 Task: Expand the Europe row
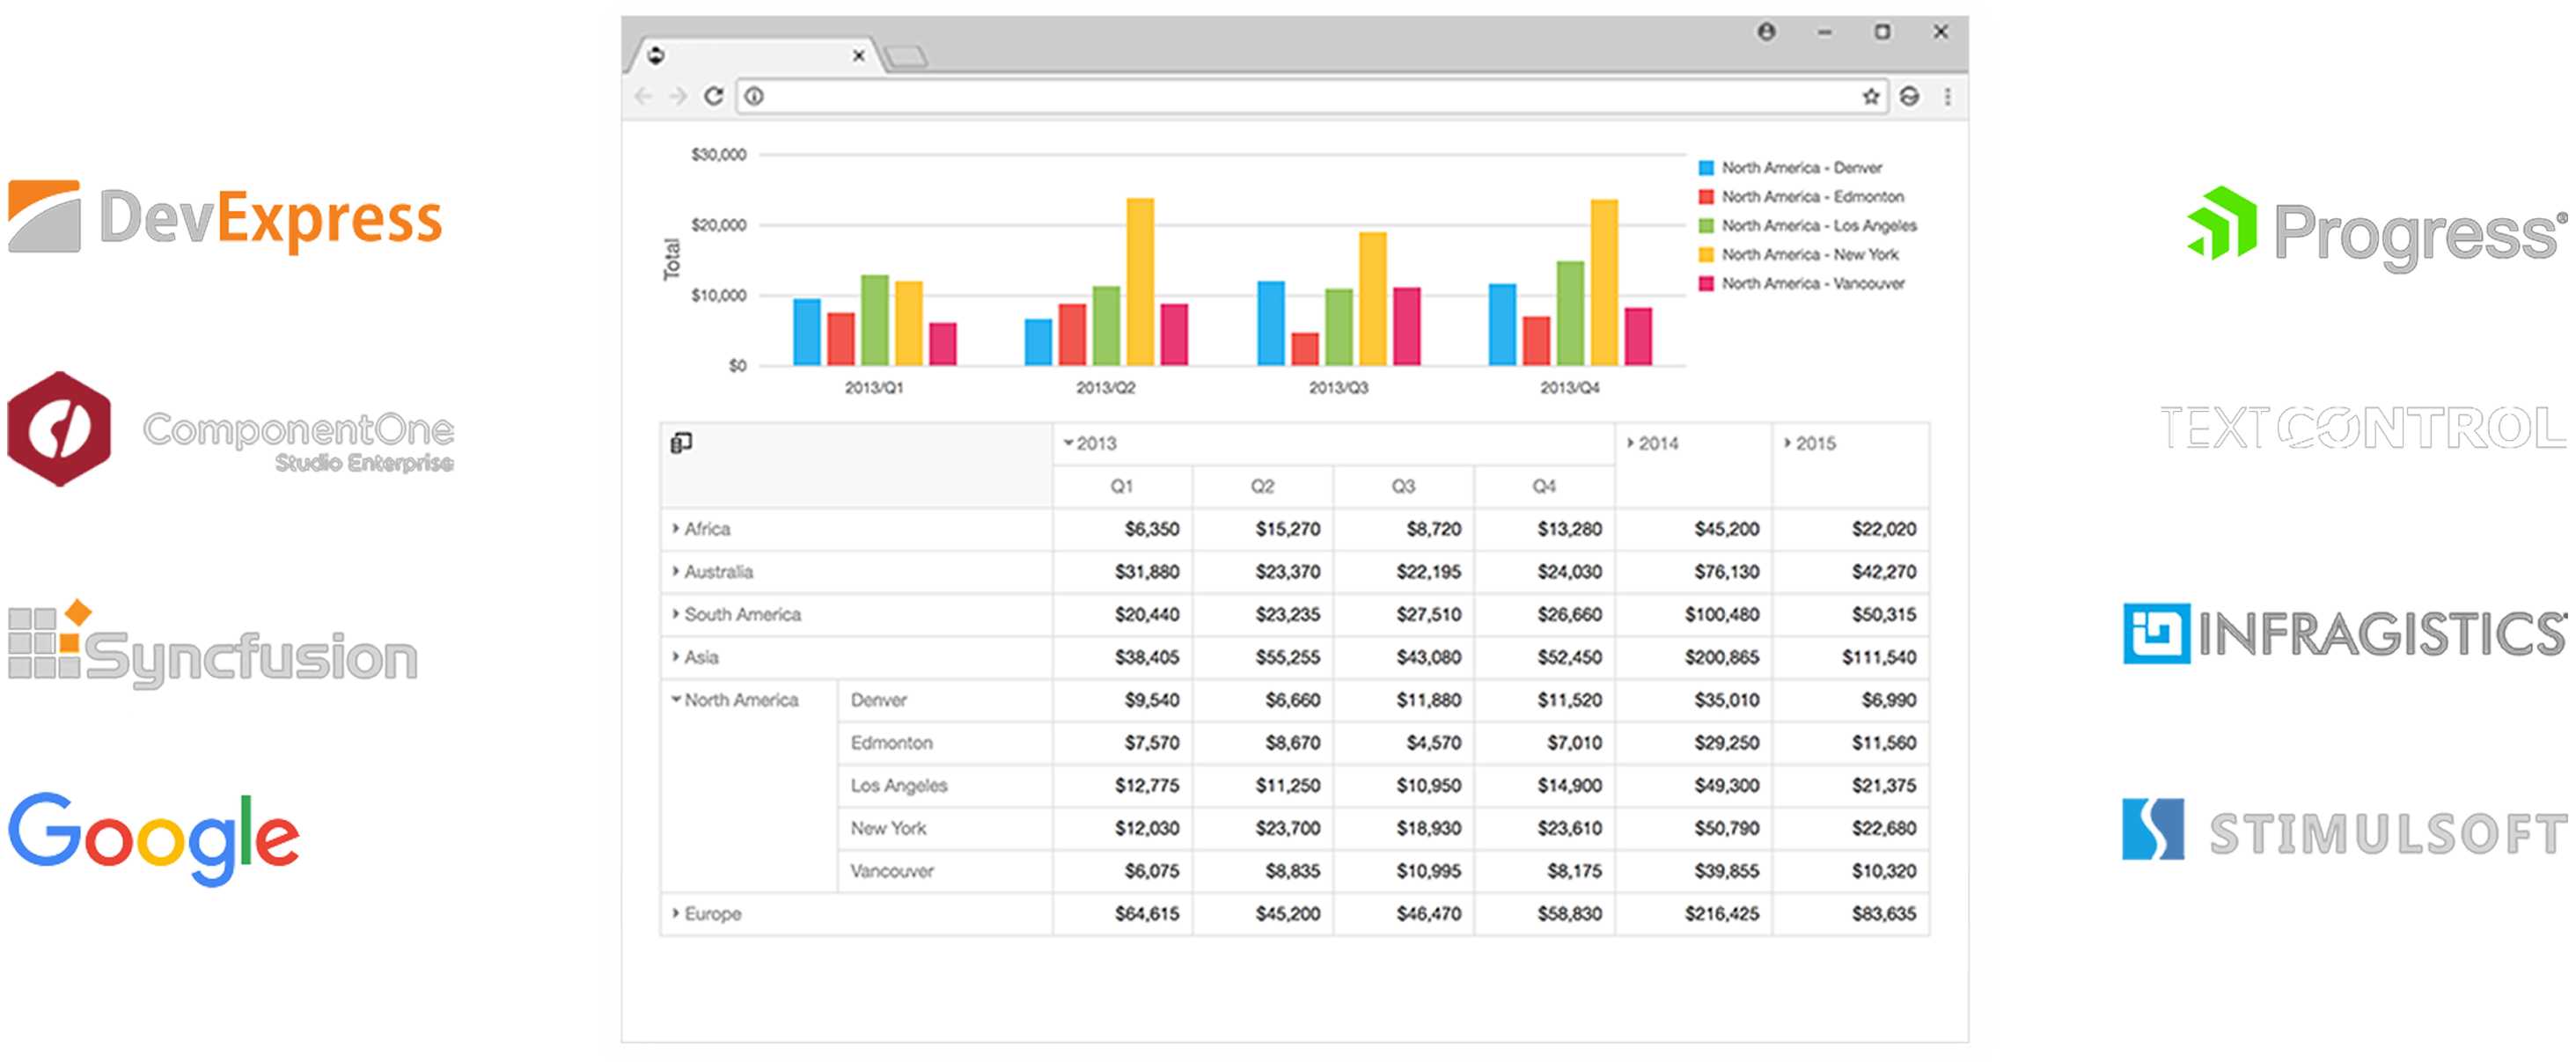click(675, 913)
